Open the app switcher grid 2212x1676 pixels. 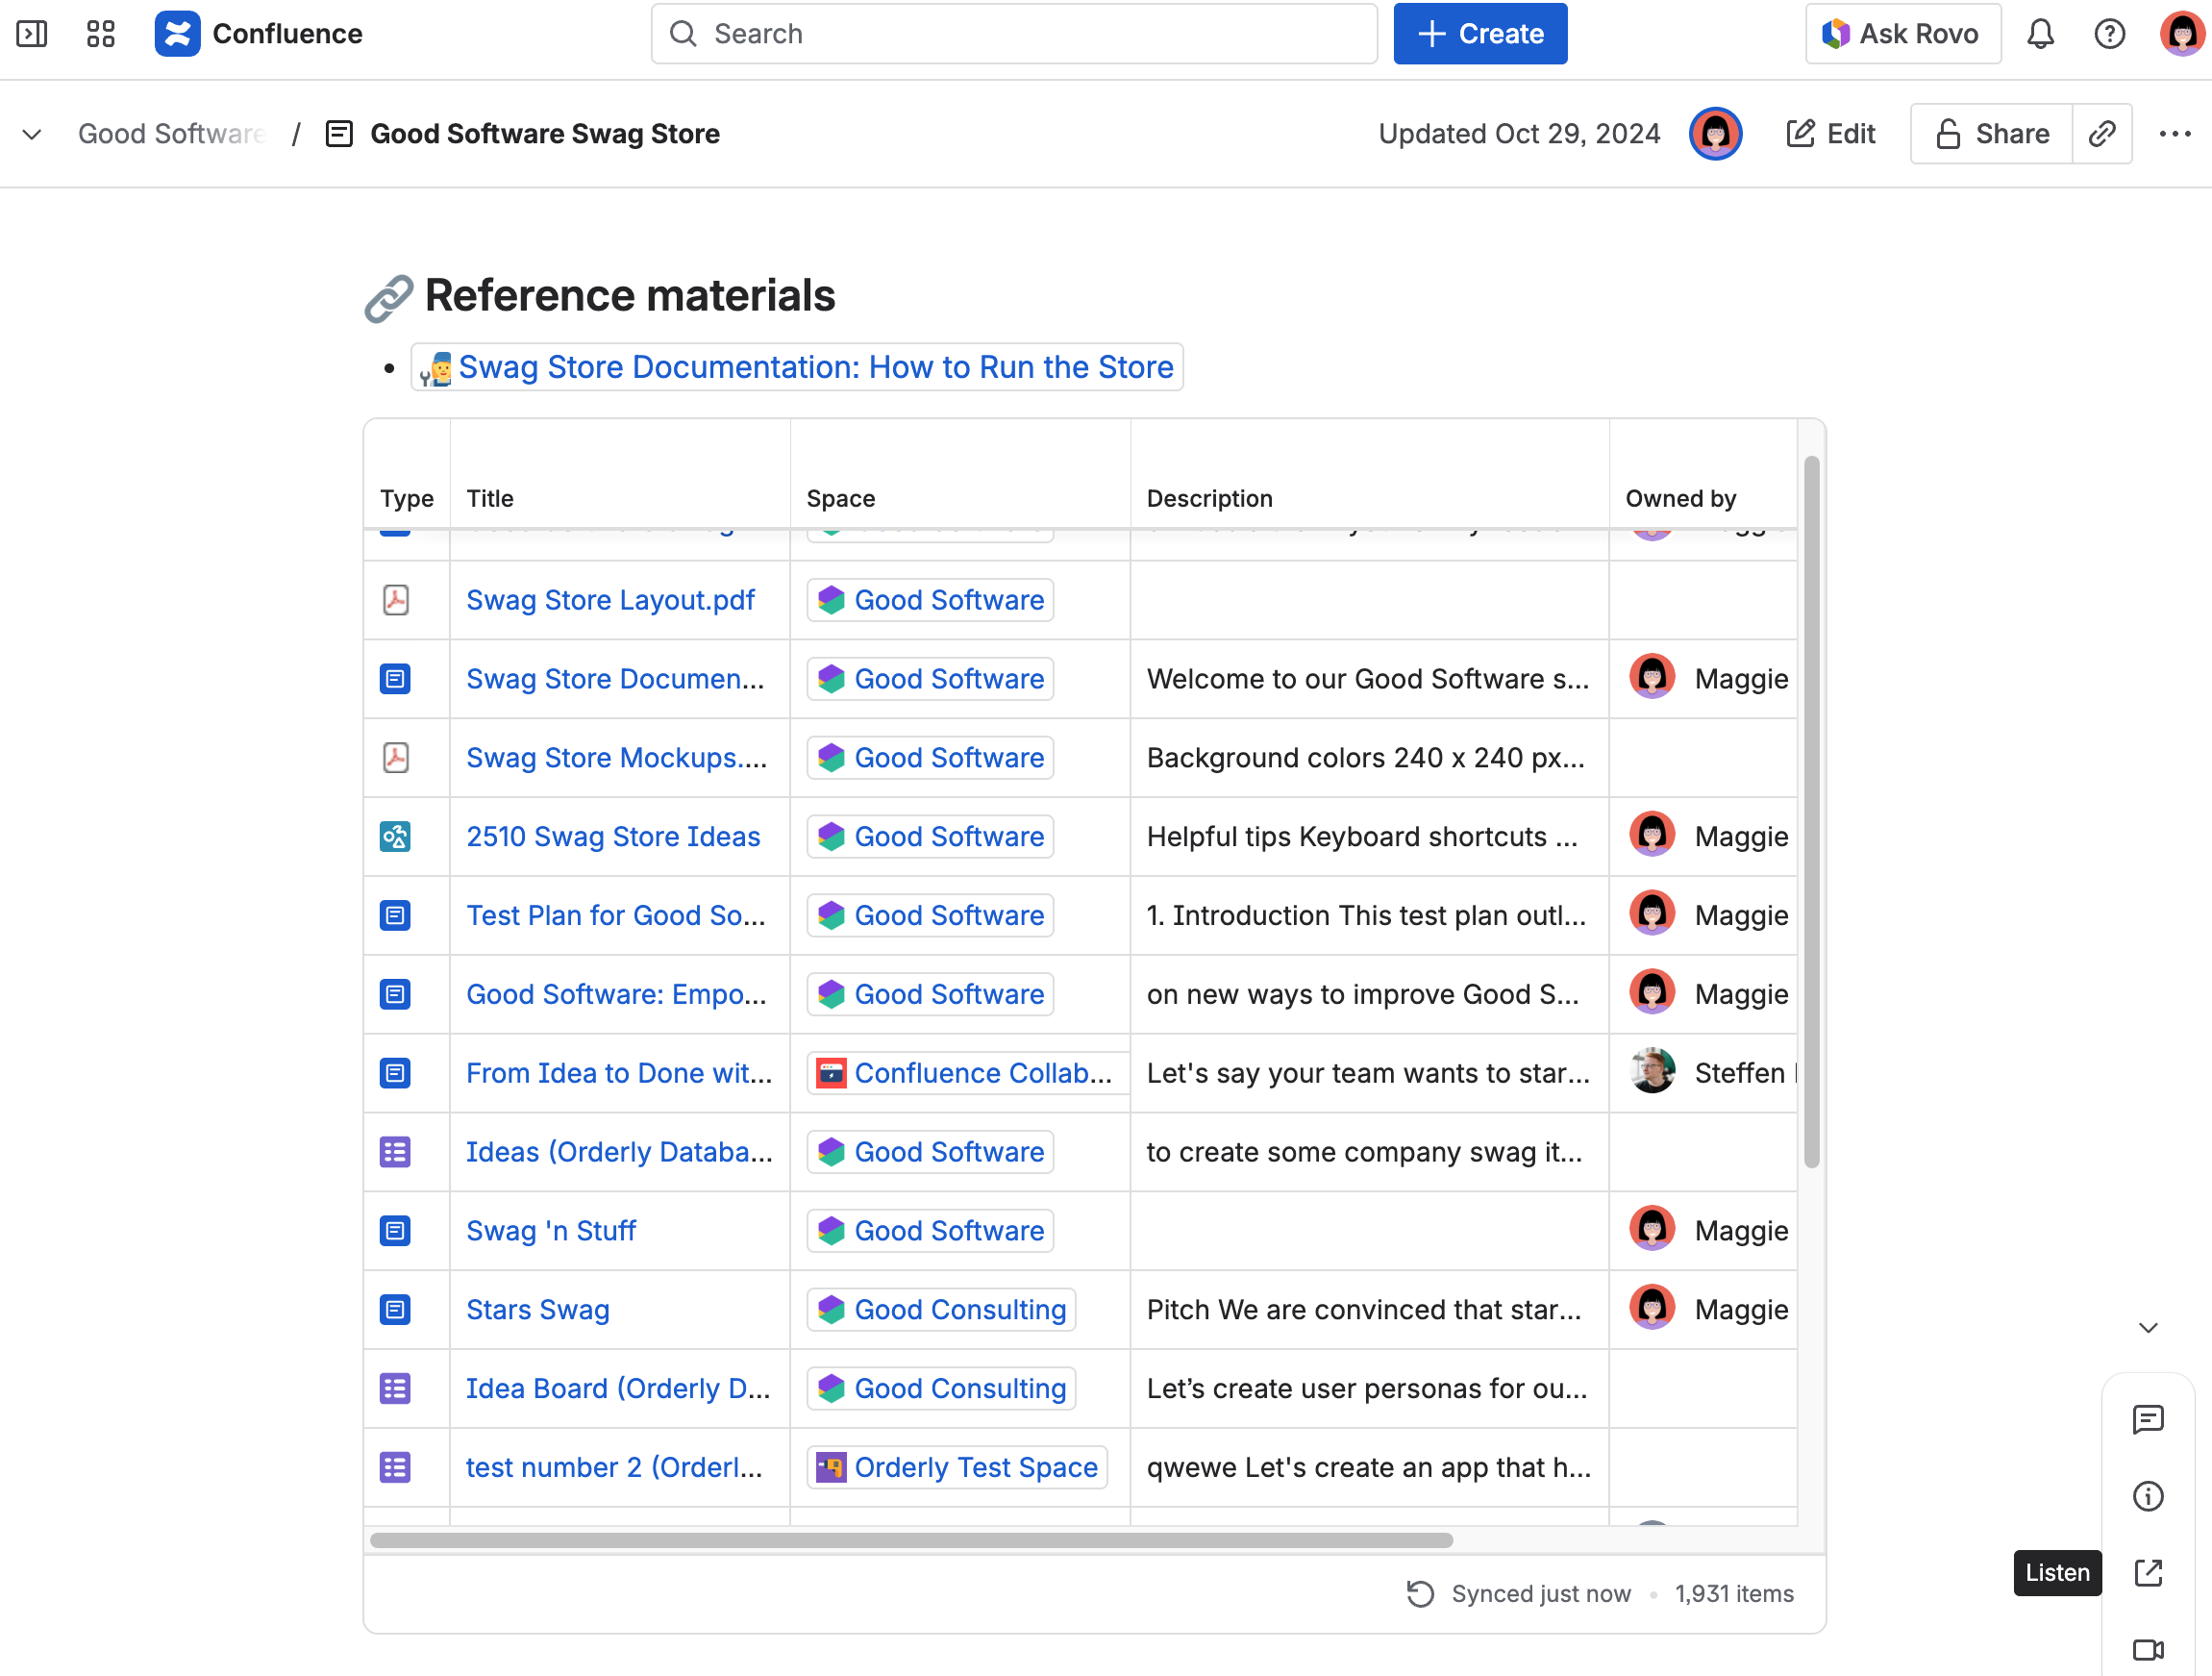click(x=101, y=34)
